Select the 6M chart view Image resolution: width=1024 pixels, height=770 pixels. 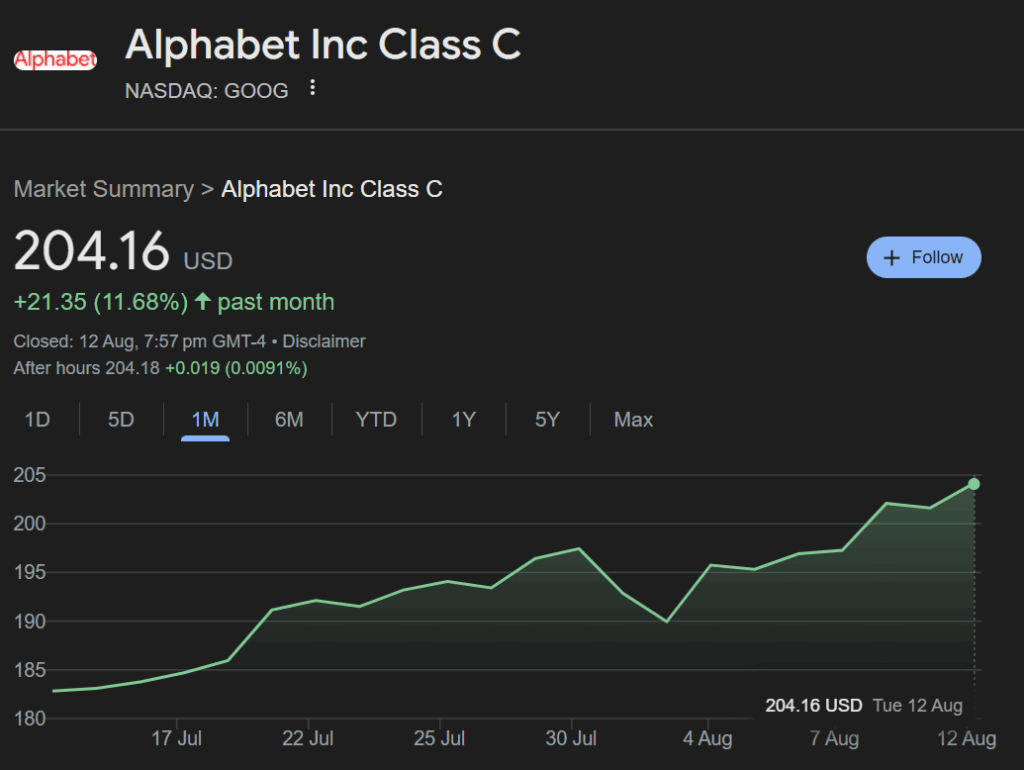pos(288,419)
